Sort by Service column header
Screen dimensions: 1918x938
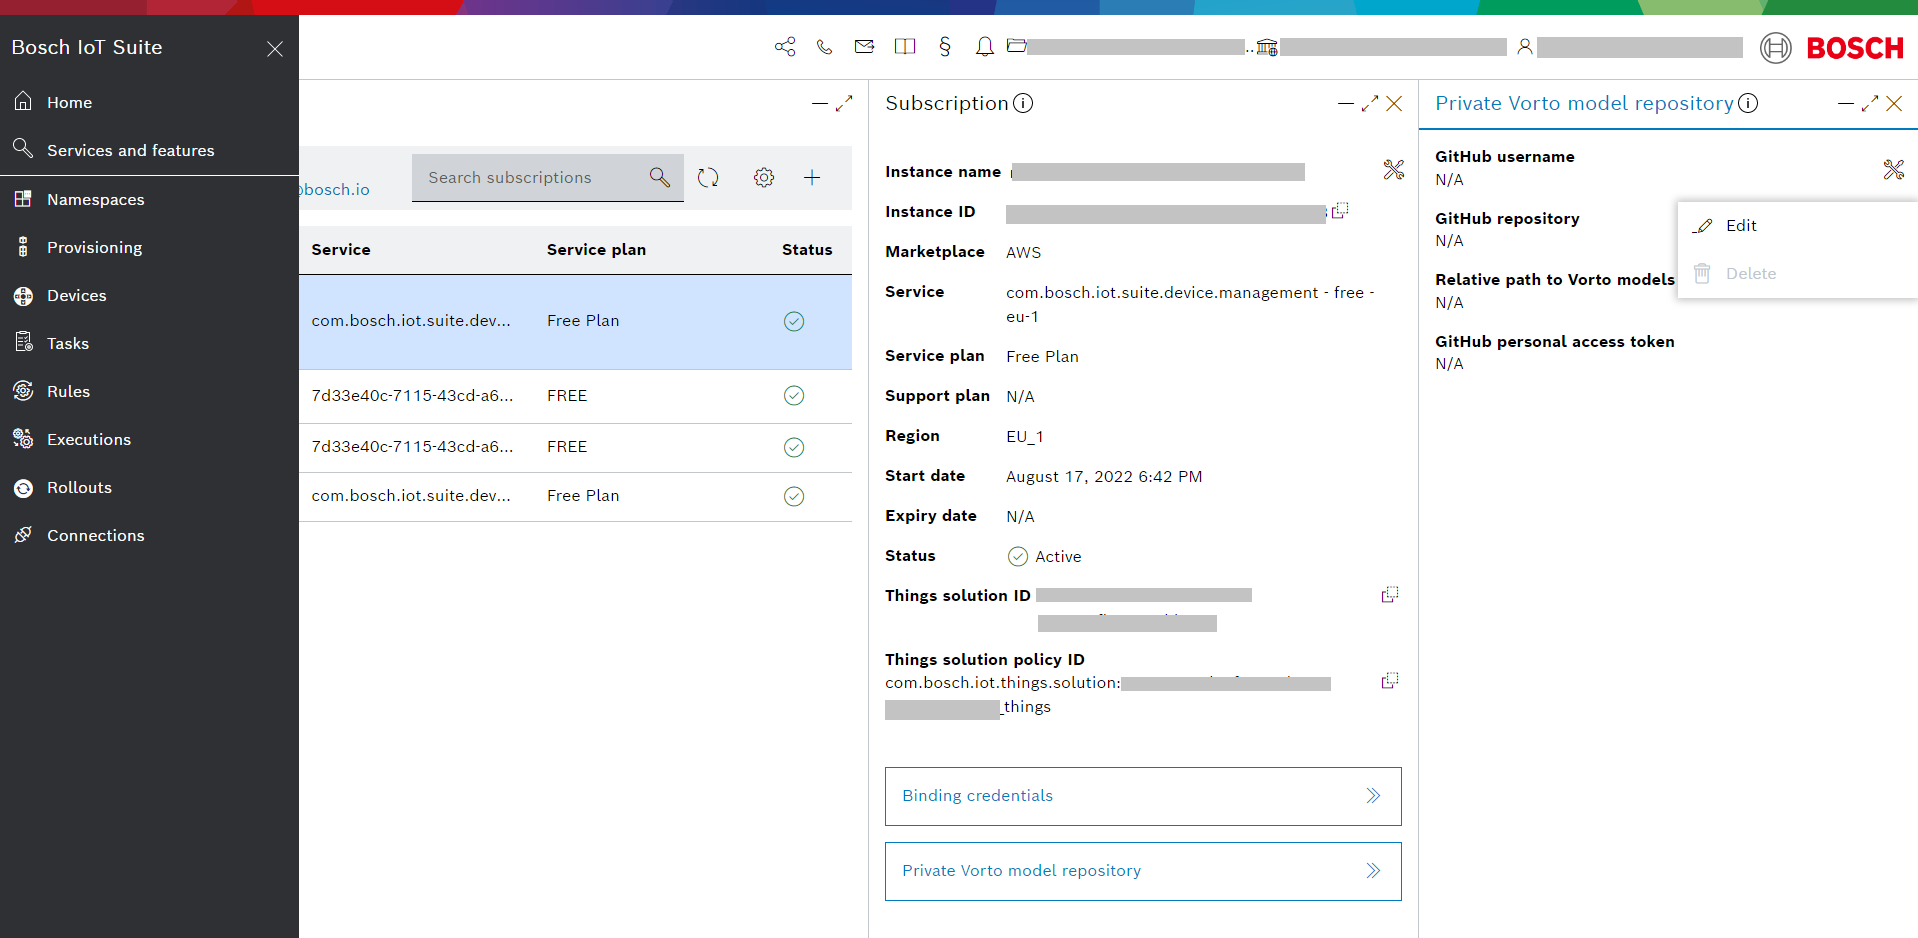tap(341, 250)
